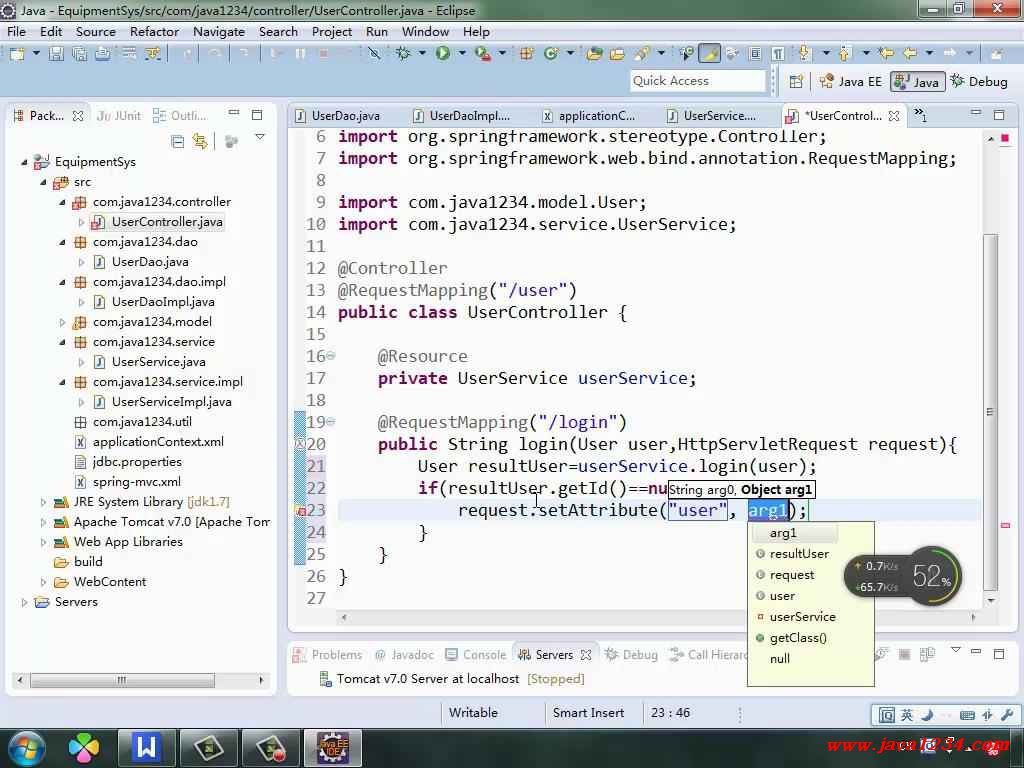Click the Previous Annotation arrow icon
Screen dimensions: 1024x768
[x=844, y=54]
